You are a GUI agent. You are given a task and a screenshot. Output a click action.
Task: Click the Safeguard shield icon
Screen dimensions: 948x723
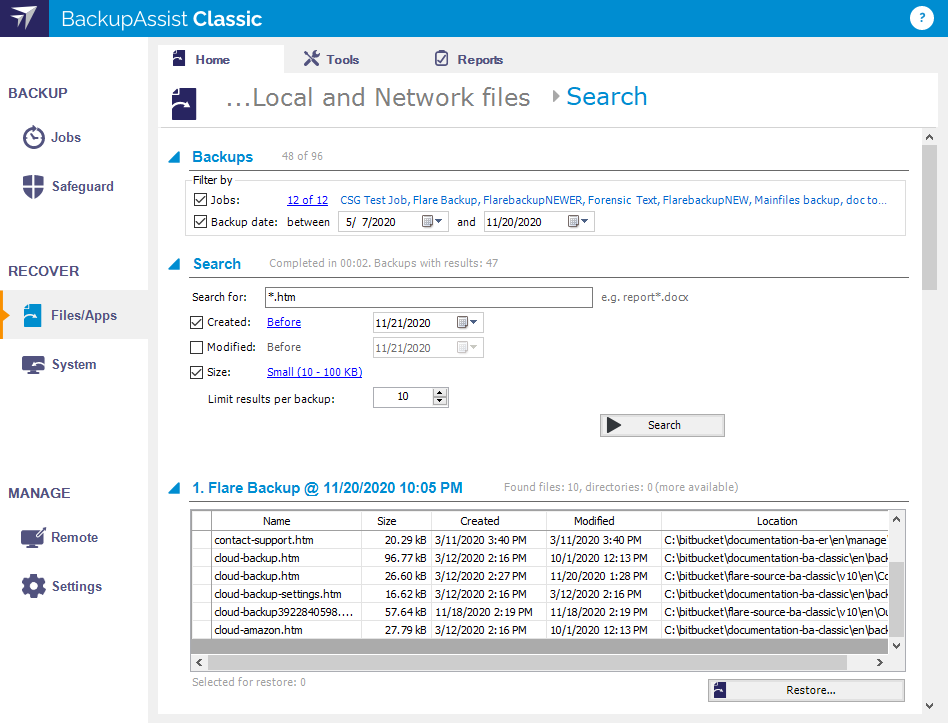click(x=33, y=186)
